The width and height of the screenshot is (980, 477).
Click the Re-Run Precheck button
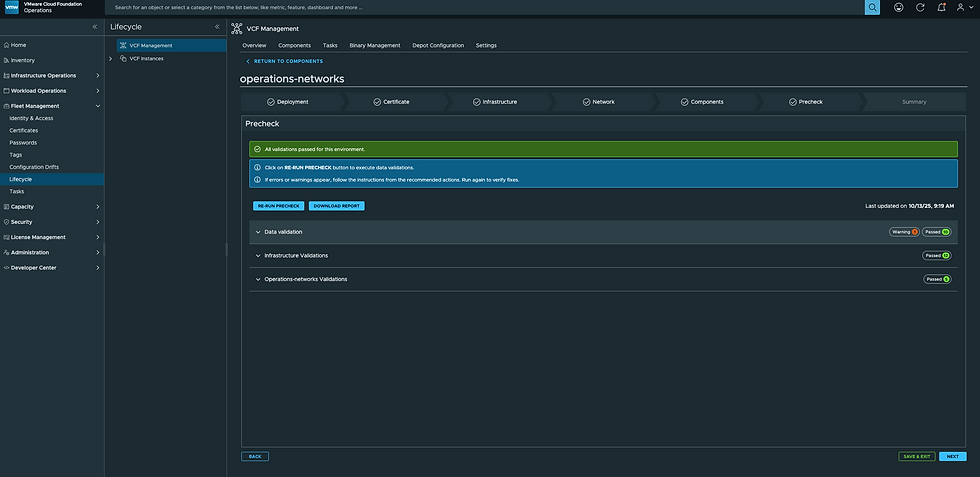tap(278, 206)
